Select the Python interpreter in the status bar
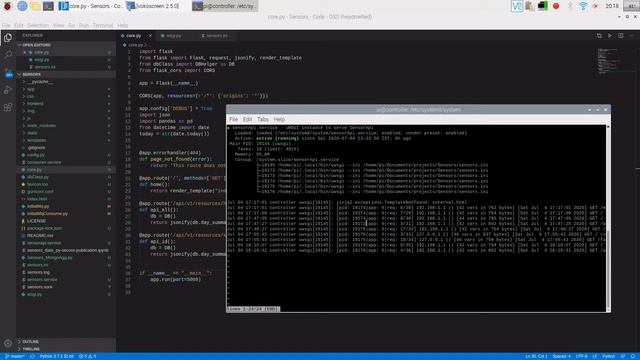This screenshot has height=360, width=640. [56, 356]
